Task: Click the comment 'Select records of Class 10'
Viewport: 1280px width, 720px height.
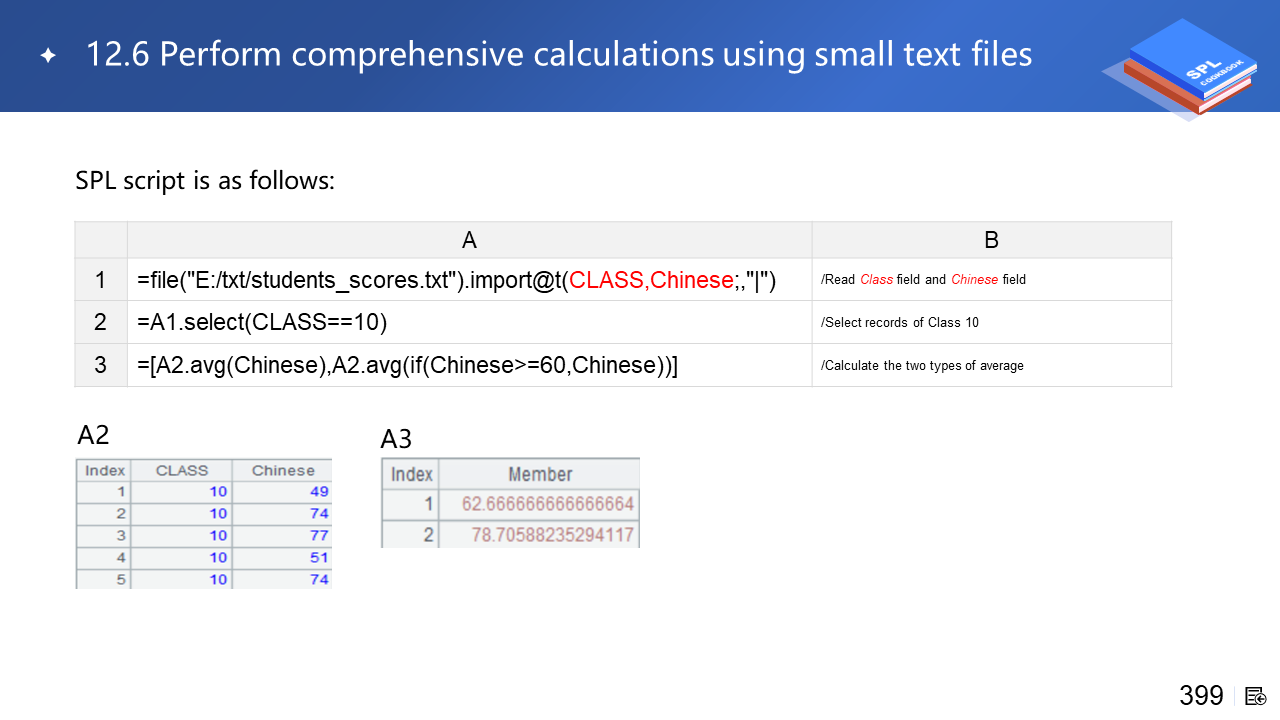Action: point(899,322)
